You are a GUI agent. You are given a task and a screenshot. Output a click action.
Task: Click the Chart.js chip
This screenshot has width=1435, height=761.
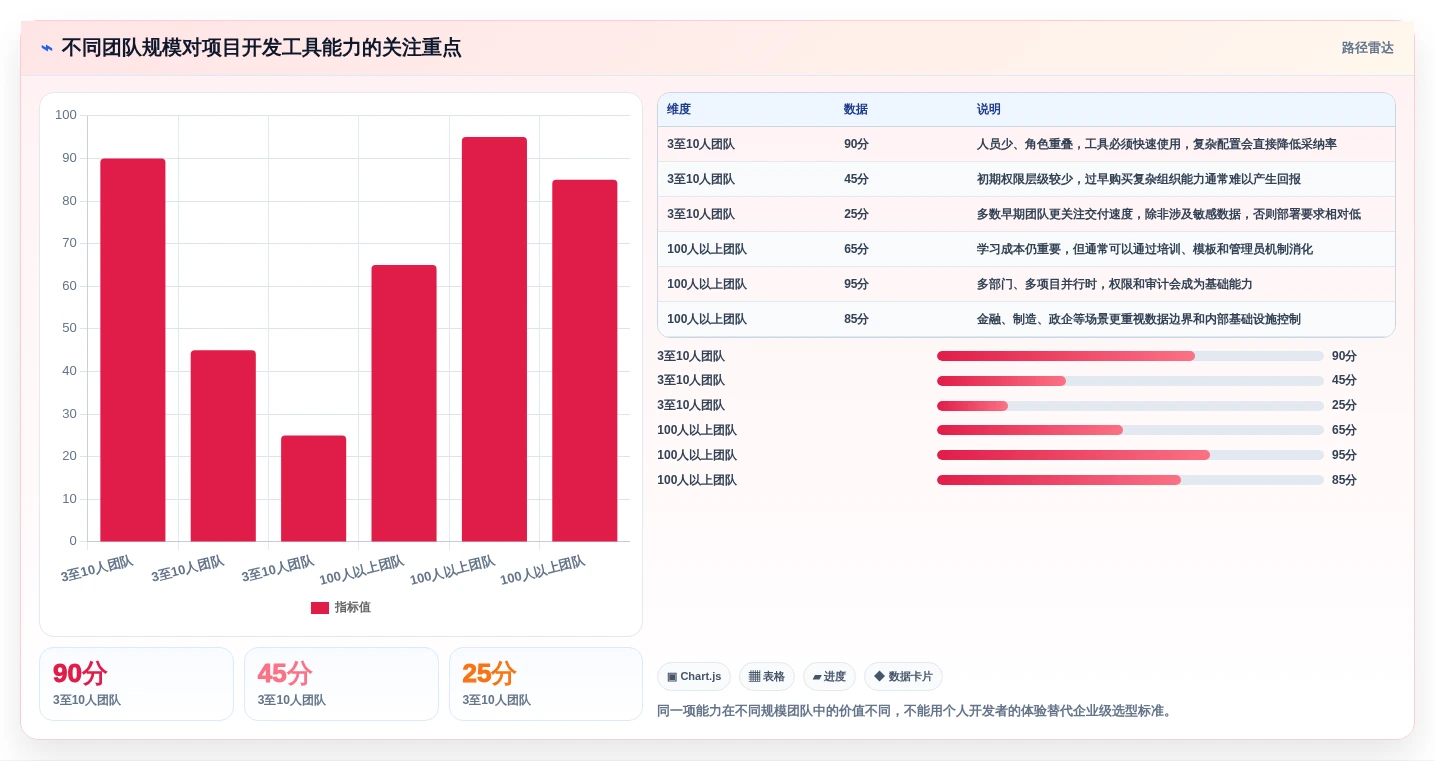point(694,677)
